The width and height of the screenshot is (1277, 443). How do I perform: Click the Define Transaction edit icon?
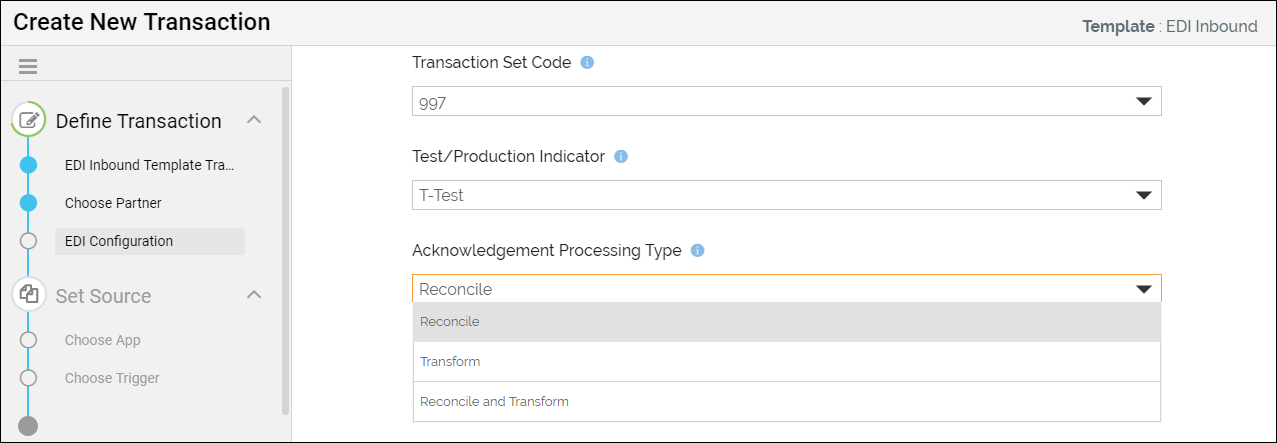(x=29, y=120)
